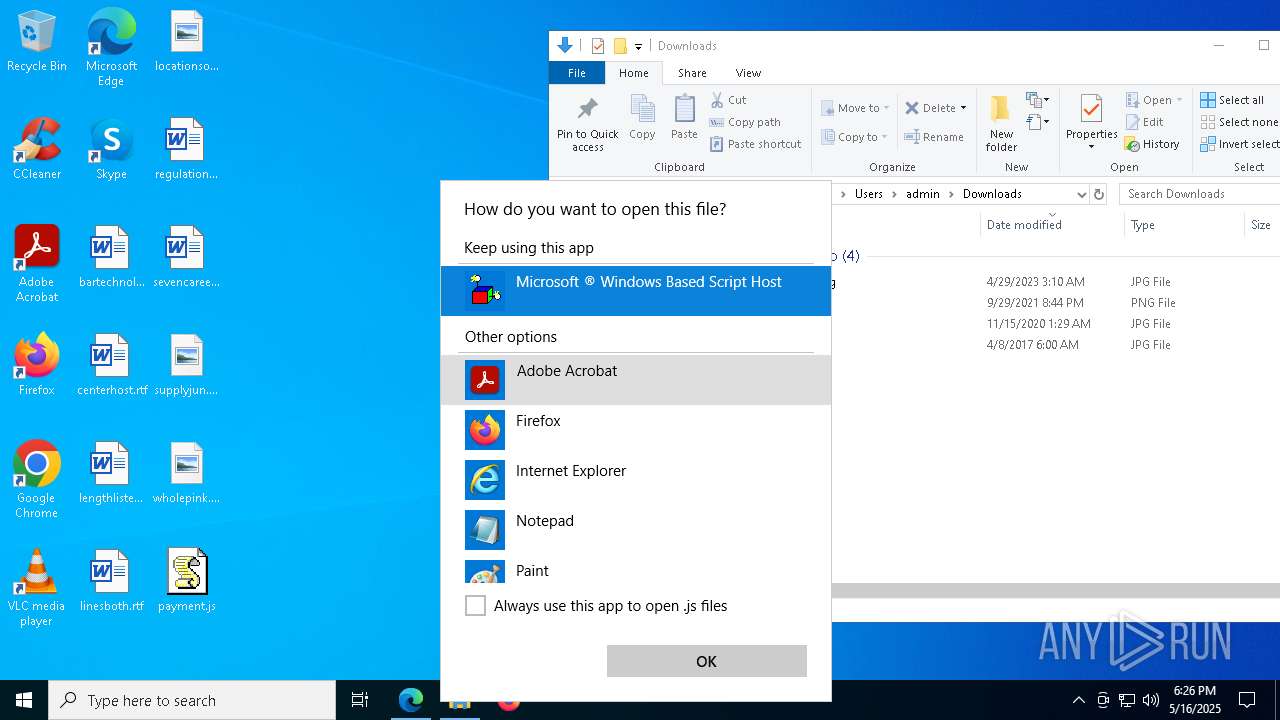Select the bartechnol Word document on the desktop
1280x720 pixels.
pyautogui.click(x=111, y=257)
